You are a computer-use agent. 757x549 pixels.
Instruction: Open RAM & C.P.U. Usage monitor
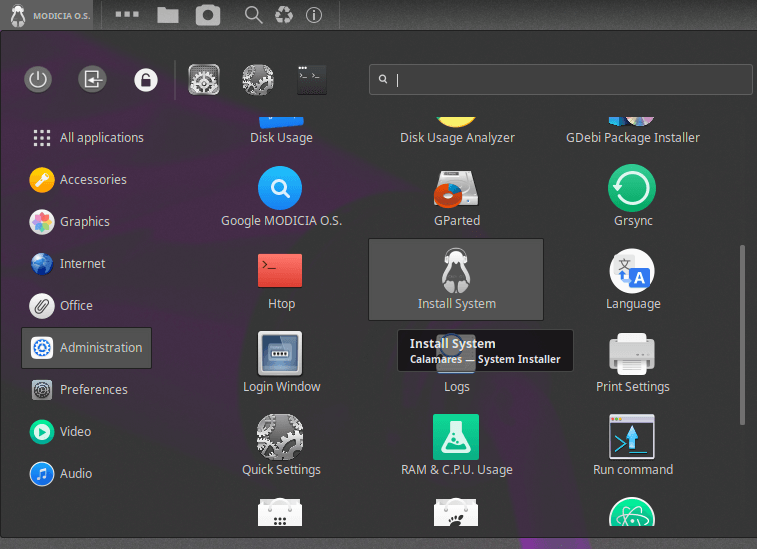(456, 446)
